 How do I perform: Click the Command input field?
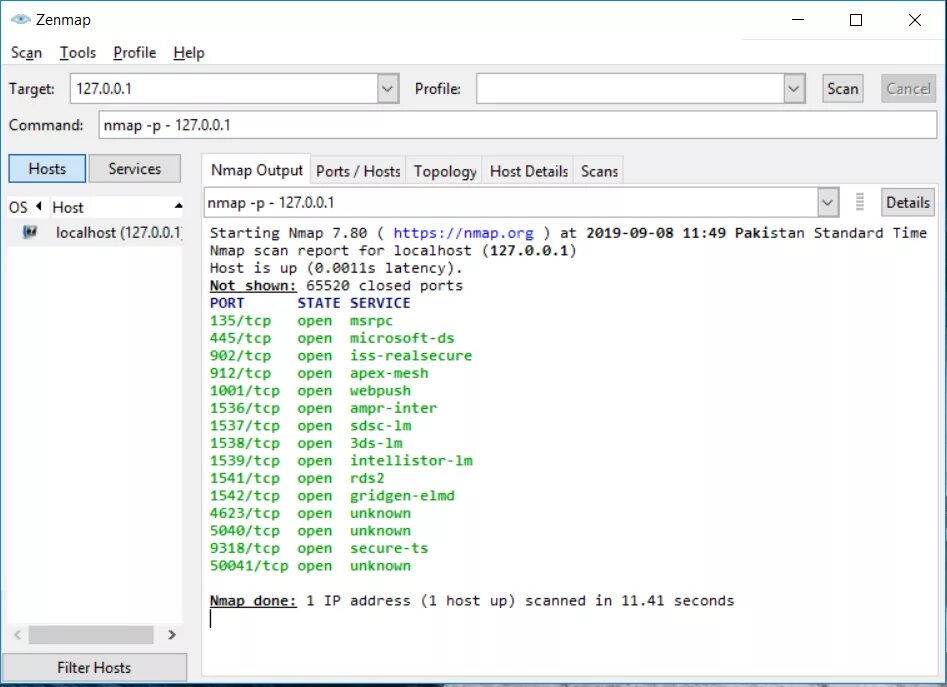(x=518, y=125)
